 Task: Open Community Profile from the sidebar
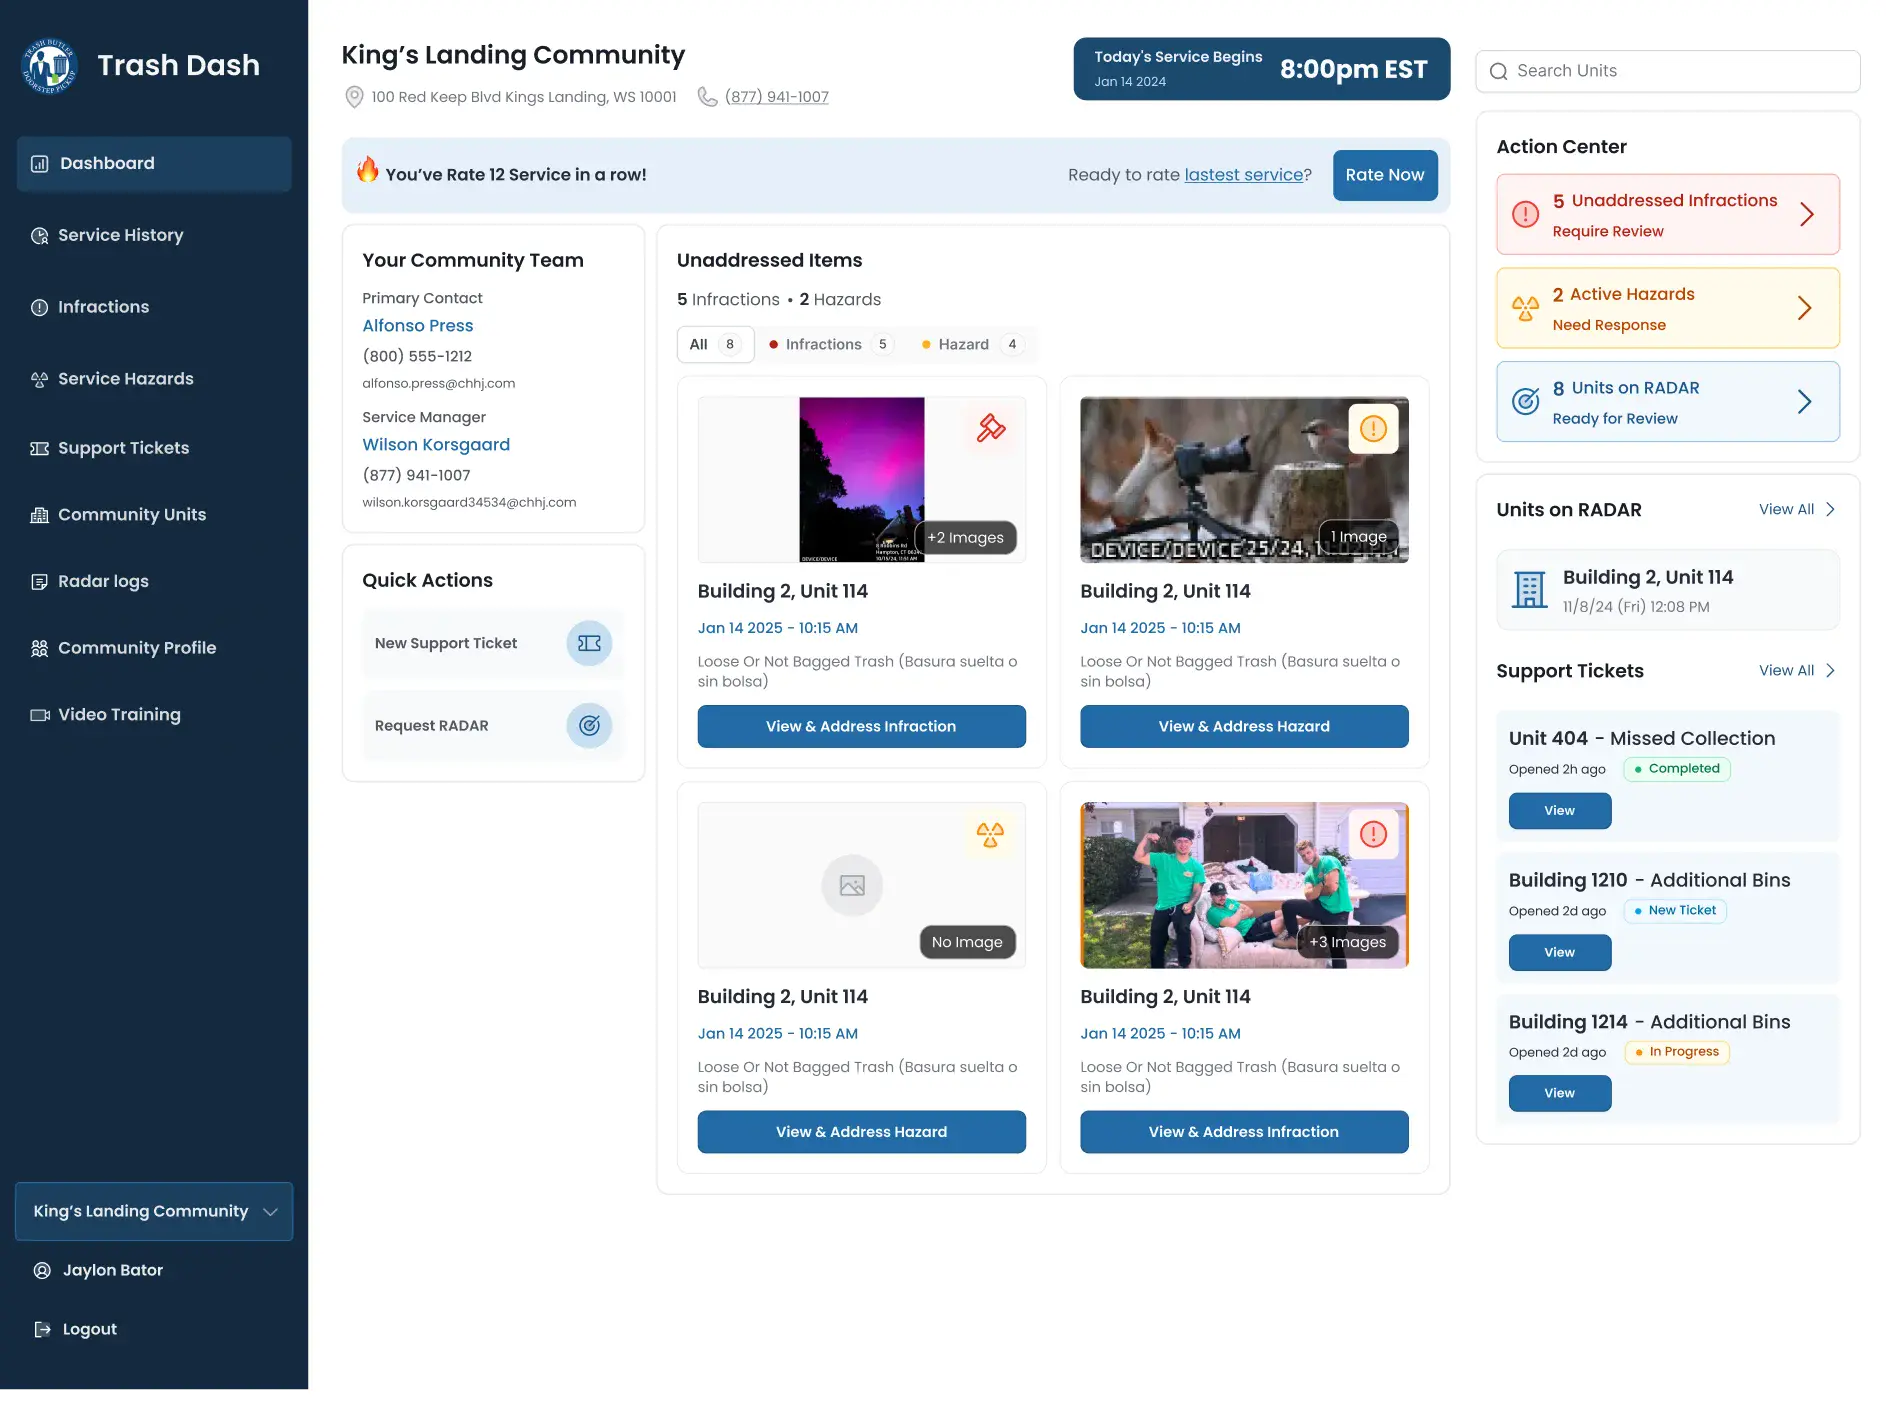point(136,648)
